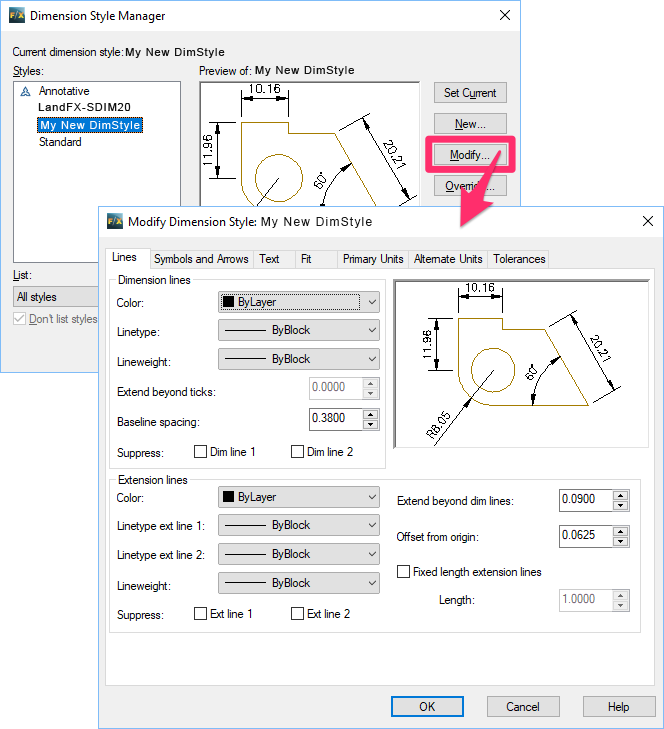The height and width of the screenshot is (729, 664).
Task: Open the Text tab
Action: coord(269,259)
